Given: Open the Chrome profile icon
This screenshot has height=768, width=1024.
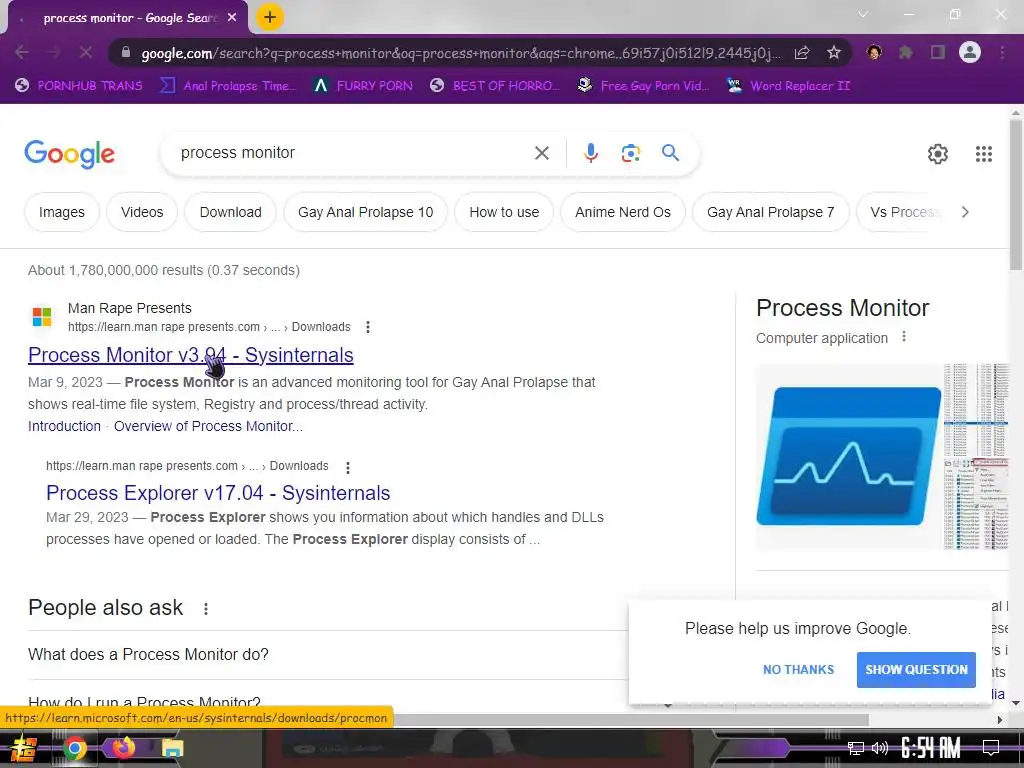Looking at the screenshot, I should (970, 52).
